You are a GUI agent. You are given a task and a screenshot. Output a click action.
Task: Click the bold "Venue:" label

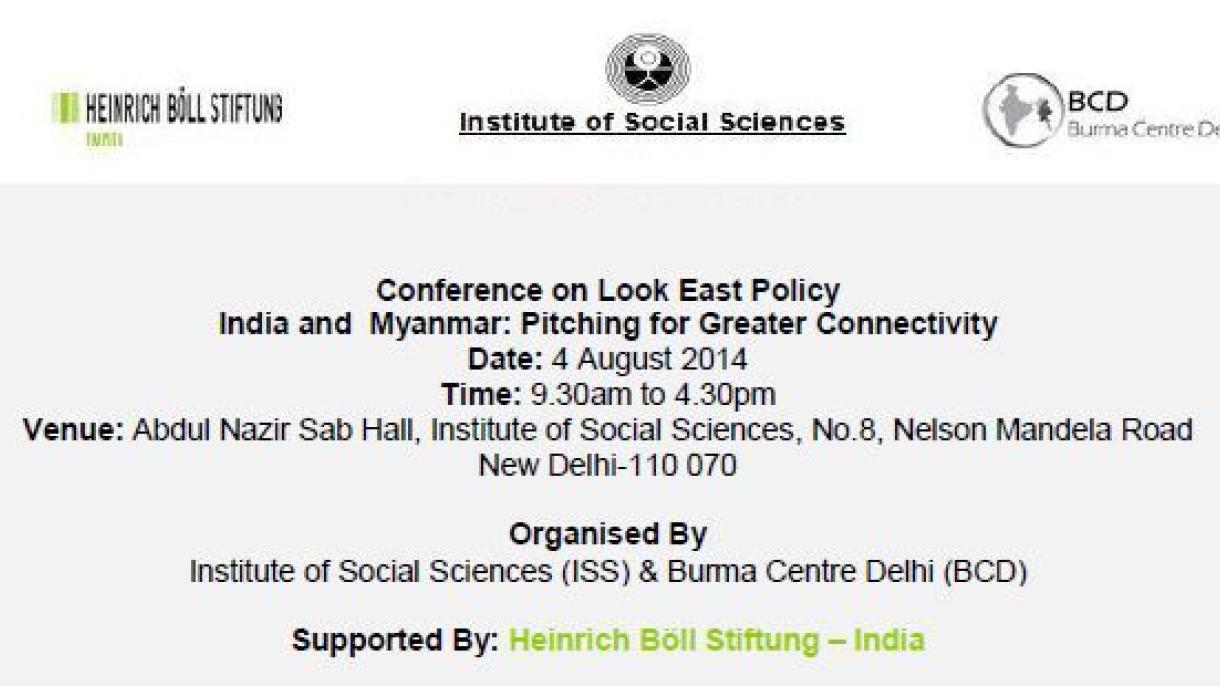tap(74, 430)
